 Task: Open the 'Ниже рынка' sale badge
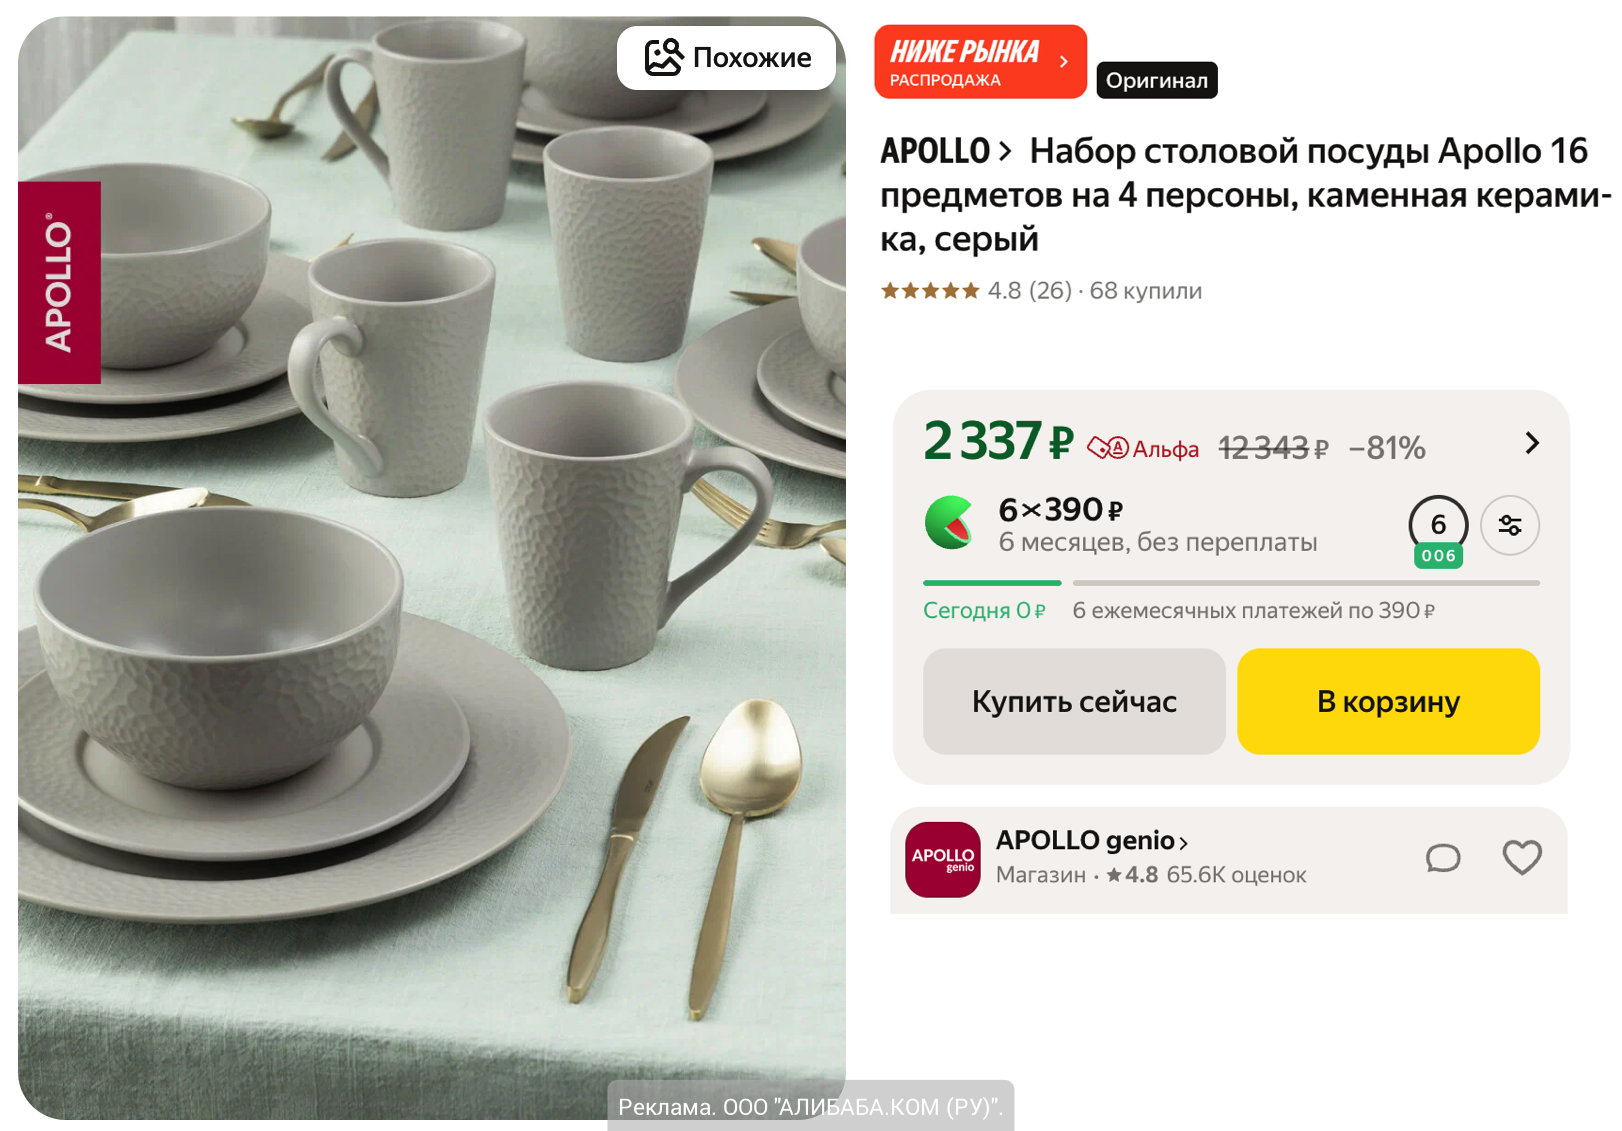click(x=979, y=62)
